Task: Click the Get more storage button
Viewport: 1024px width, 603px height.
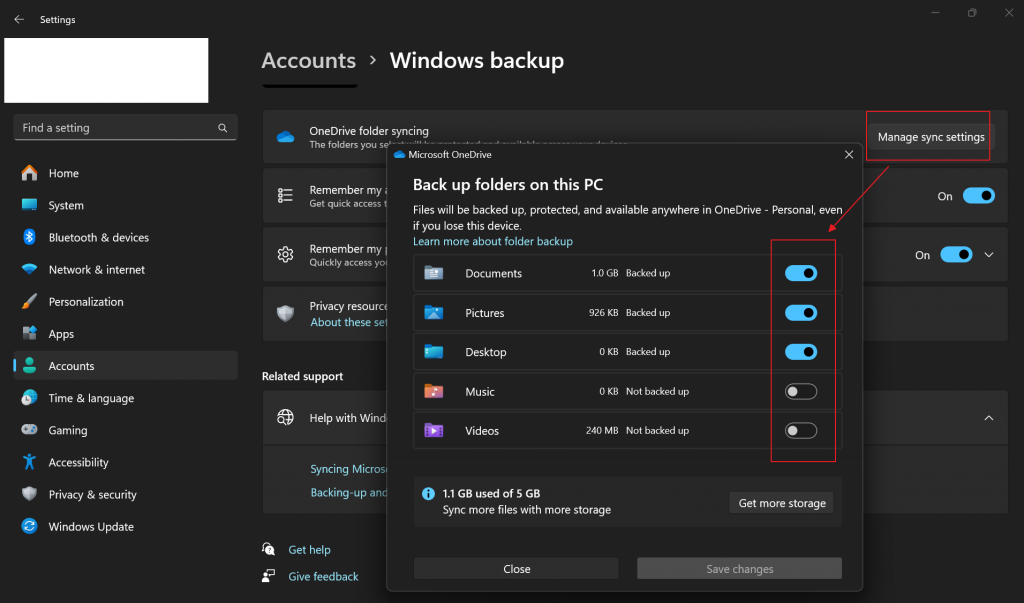Action: pyautogui.click(x=782, y=503)
